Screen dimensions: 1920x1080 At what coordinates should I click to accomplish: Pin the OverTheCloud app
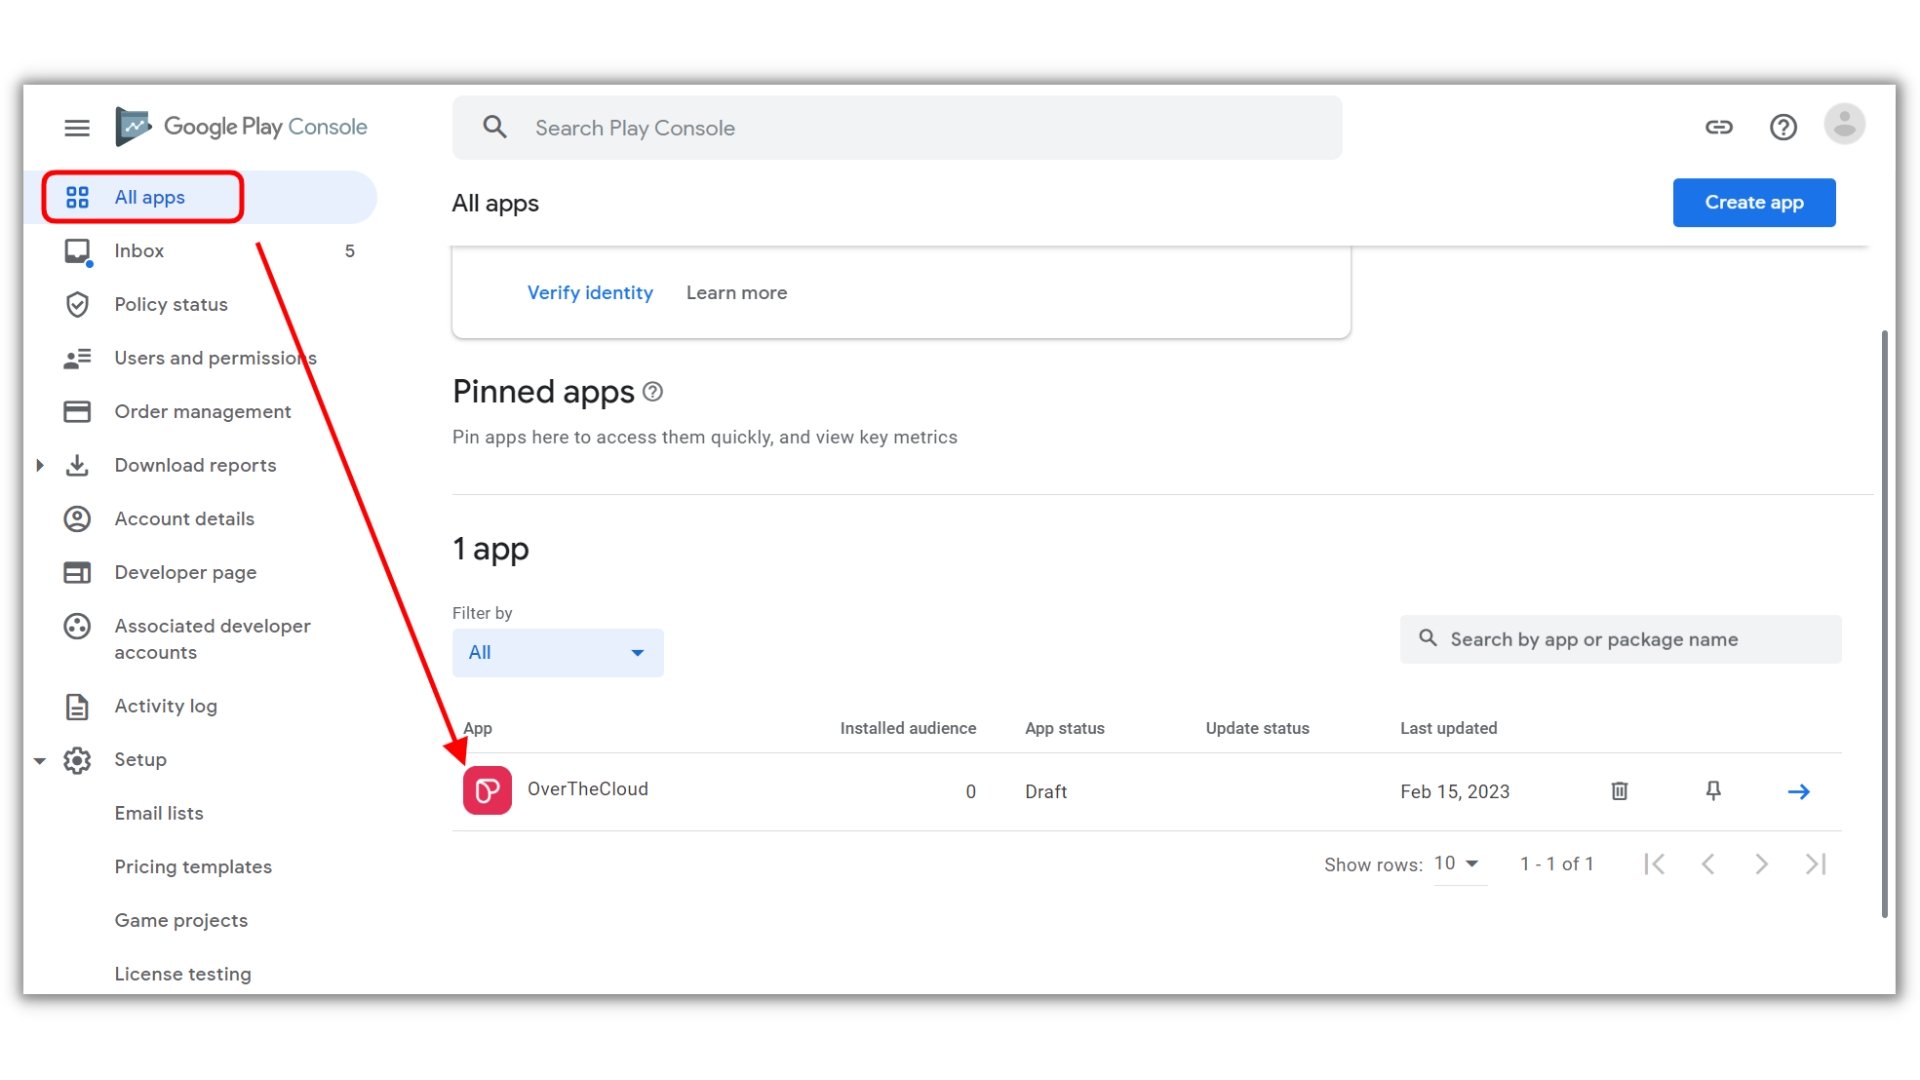pyautogui.click(x=1713, y=791)
